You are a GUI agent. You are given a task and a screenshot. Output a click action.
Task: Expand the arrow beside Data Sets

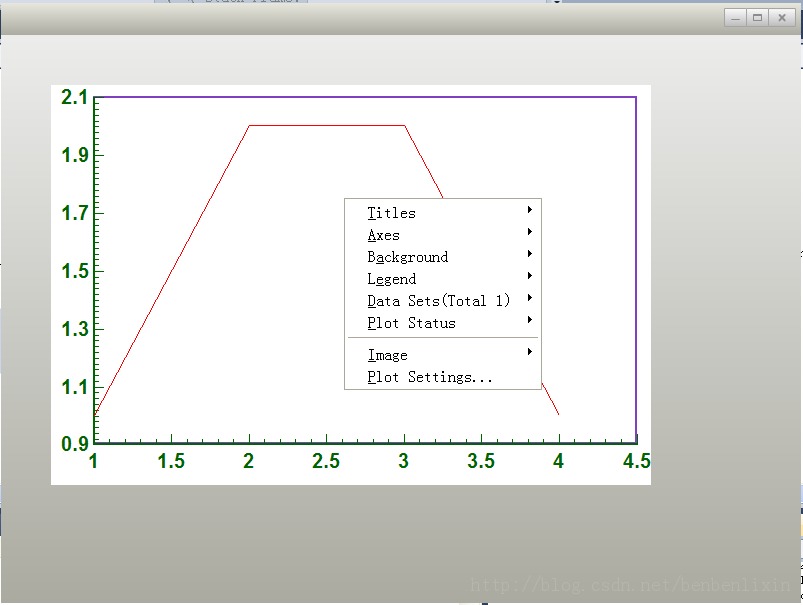[530, 298]
